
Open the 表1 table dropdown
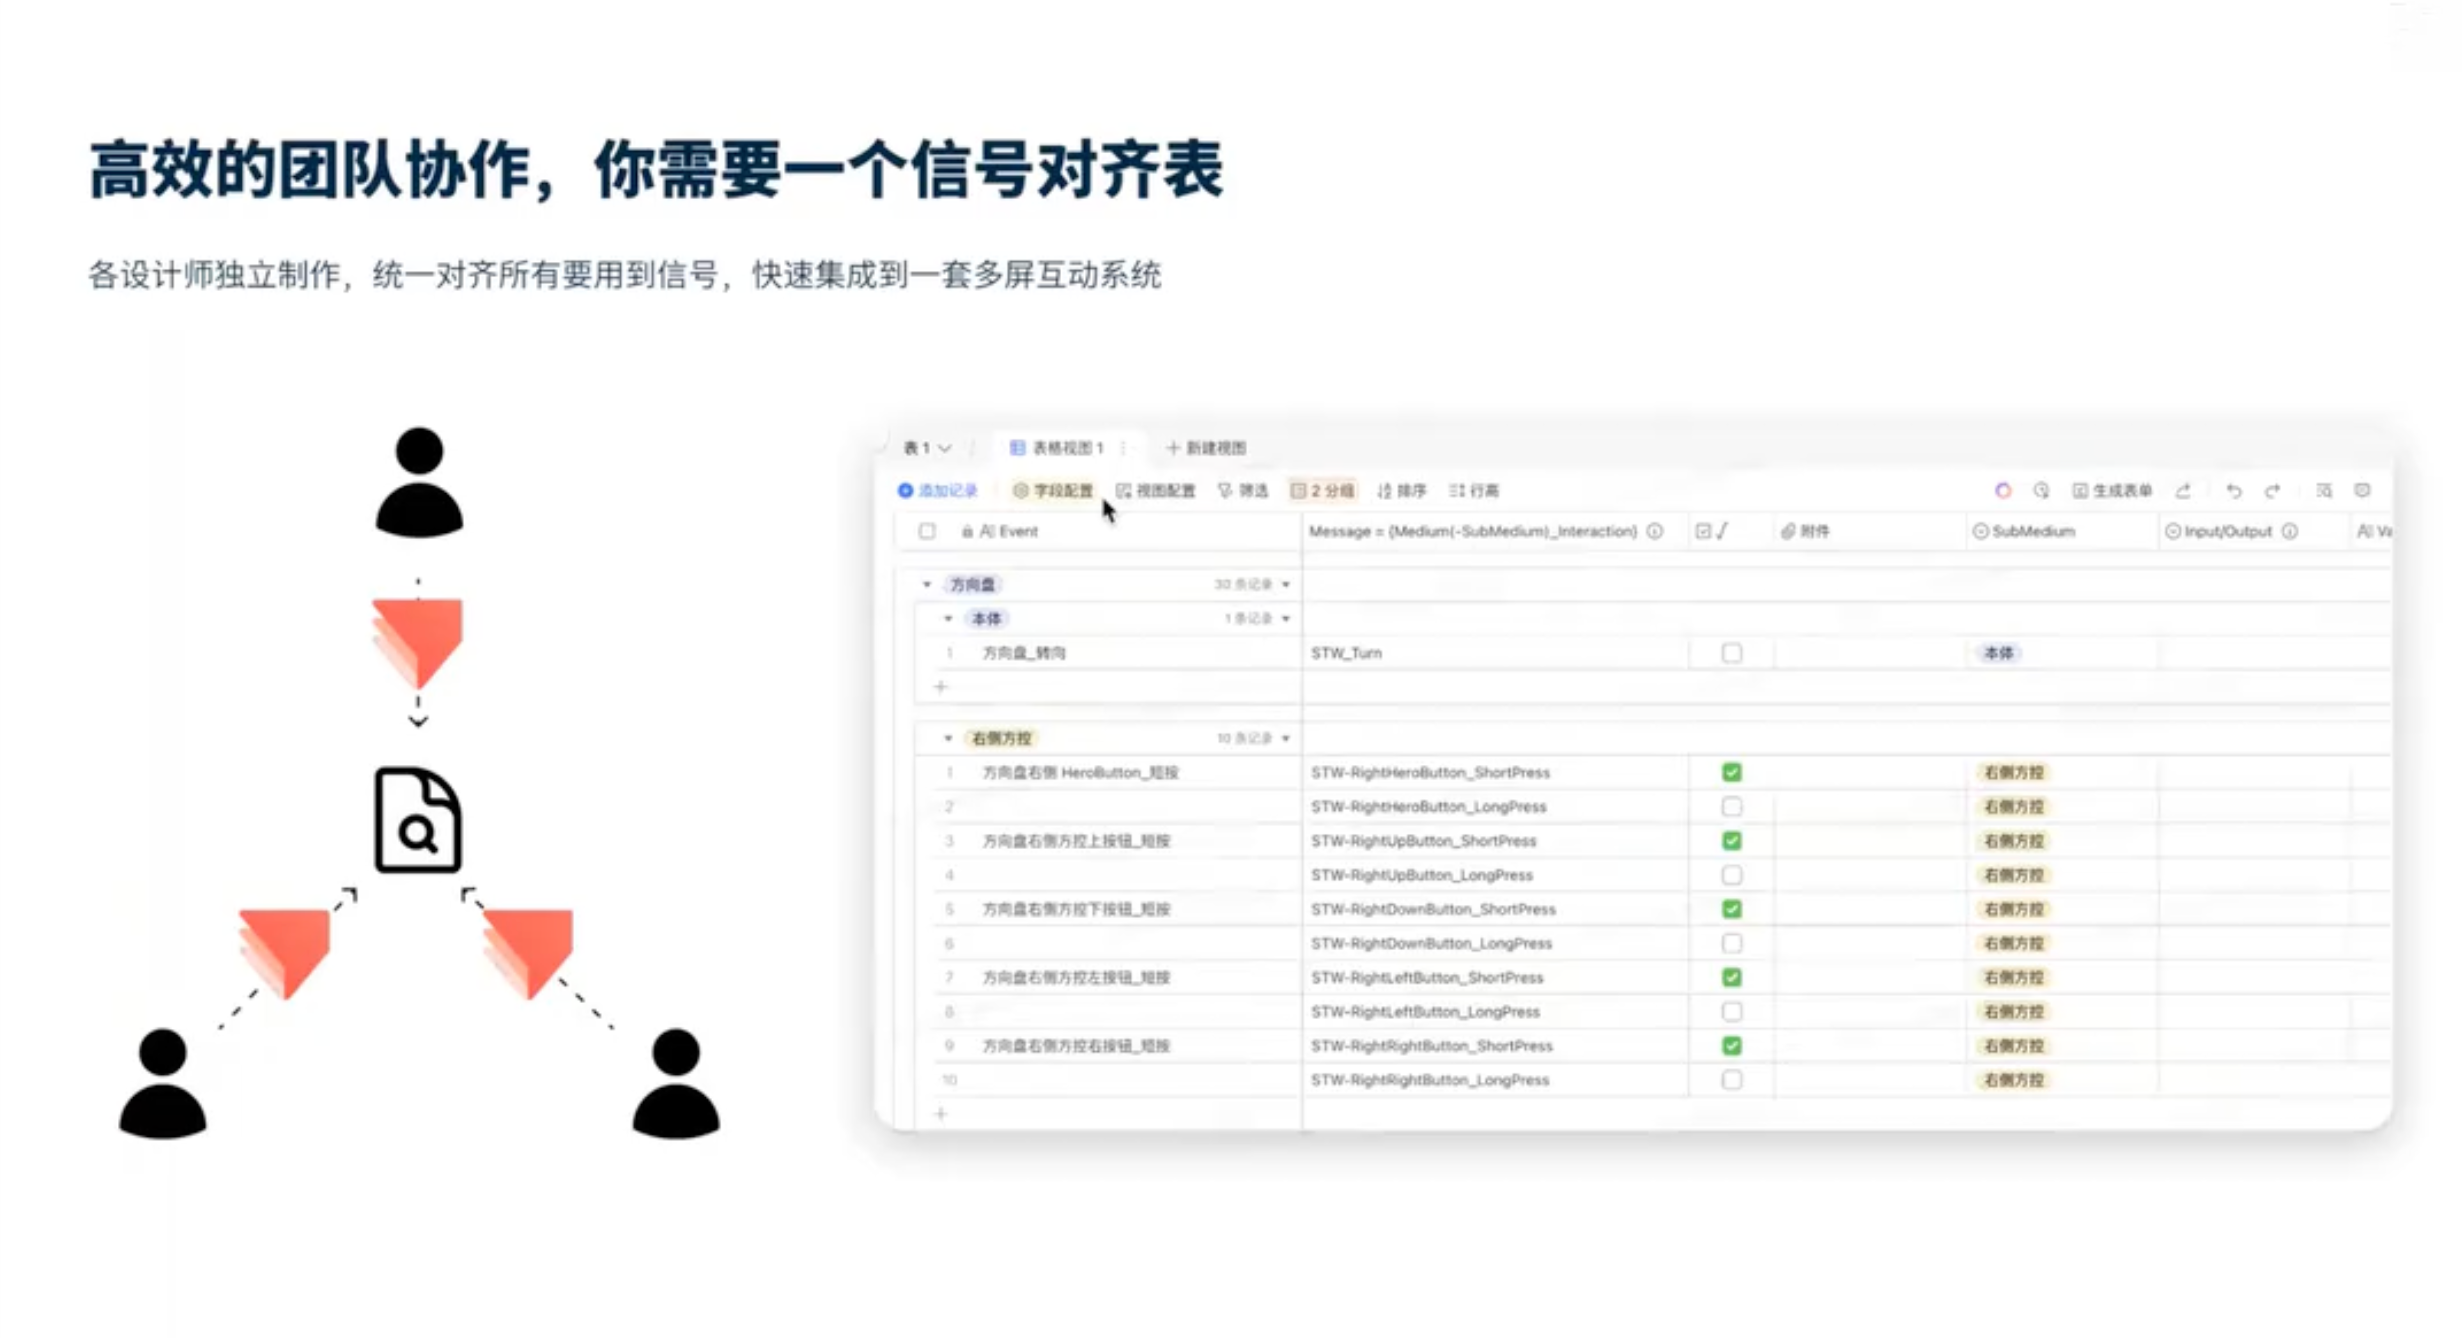(926, 447)
